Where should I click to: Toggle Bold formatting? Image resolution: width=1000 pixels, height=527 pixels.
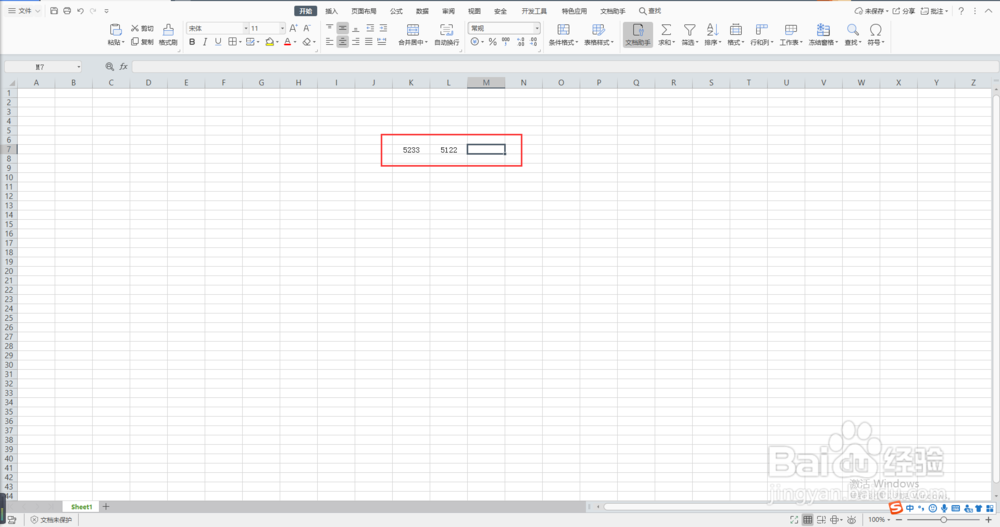coord(192,41)
